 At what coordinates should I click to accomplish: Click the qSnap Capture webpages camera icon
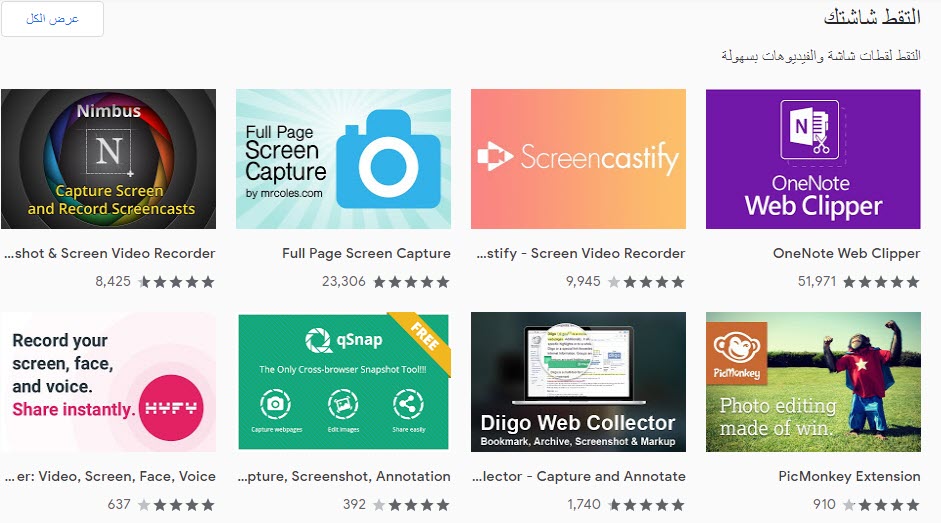click(275, 405)
